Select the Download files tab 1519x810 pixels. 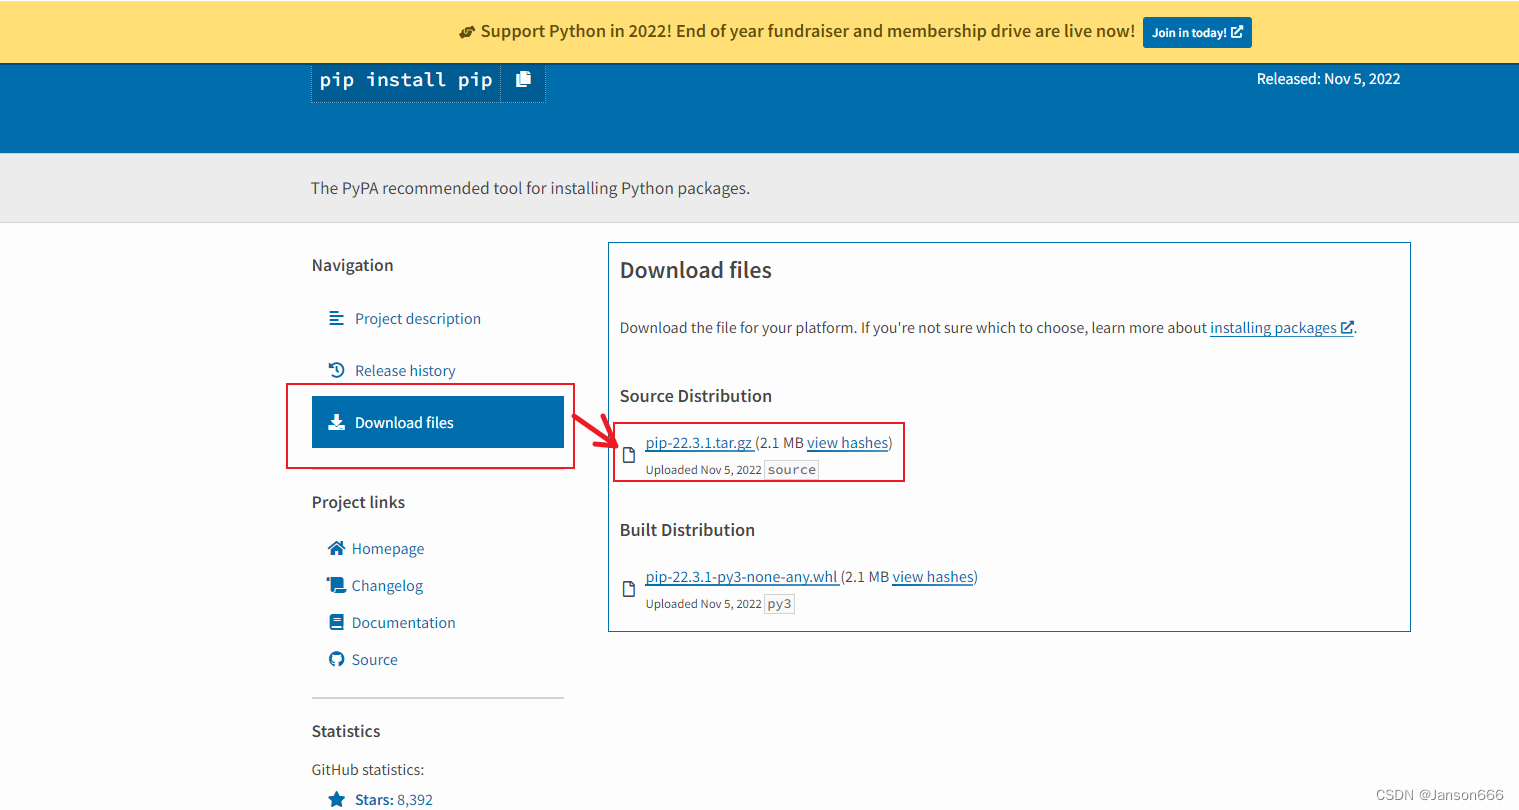(438, 422)
